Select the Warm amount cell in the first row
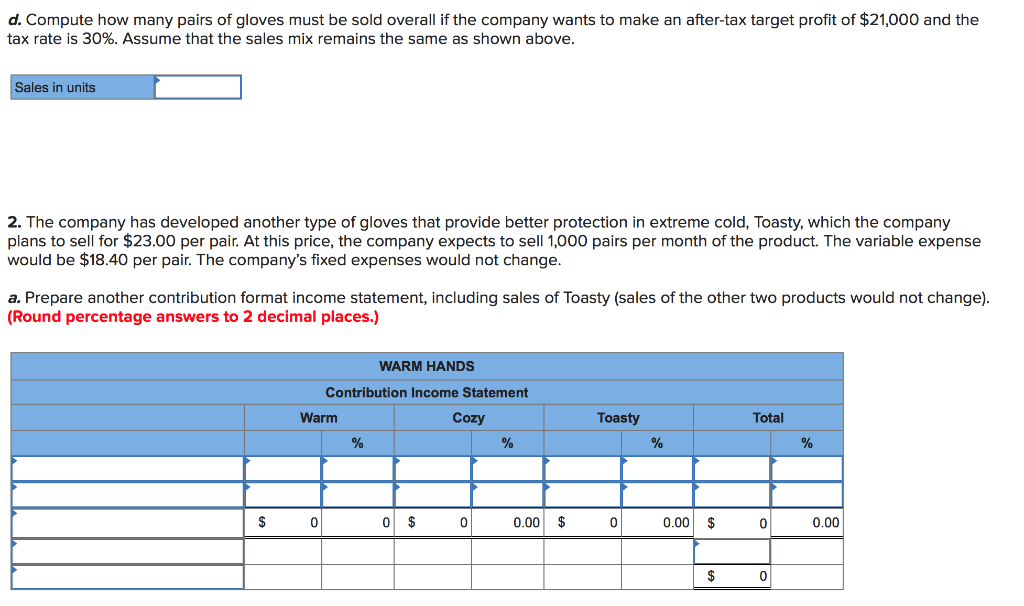Image resolution: width=1024 pixels, height=606 pixels. coord(285,467)
